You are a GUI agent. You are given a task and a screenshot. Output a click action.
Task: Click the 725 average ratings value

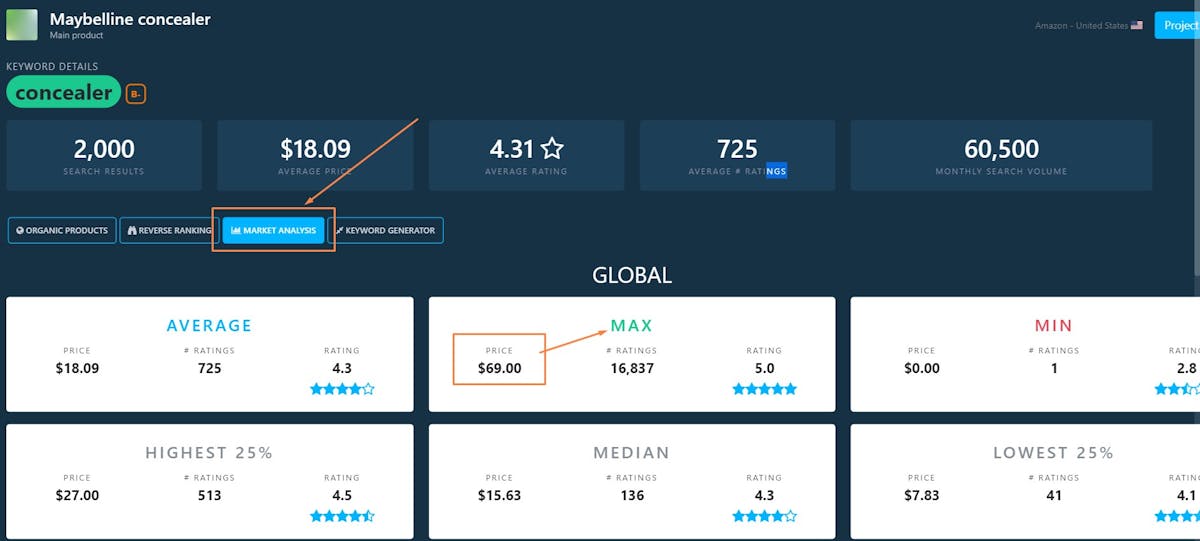tap(737, 149)
